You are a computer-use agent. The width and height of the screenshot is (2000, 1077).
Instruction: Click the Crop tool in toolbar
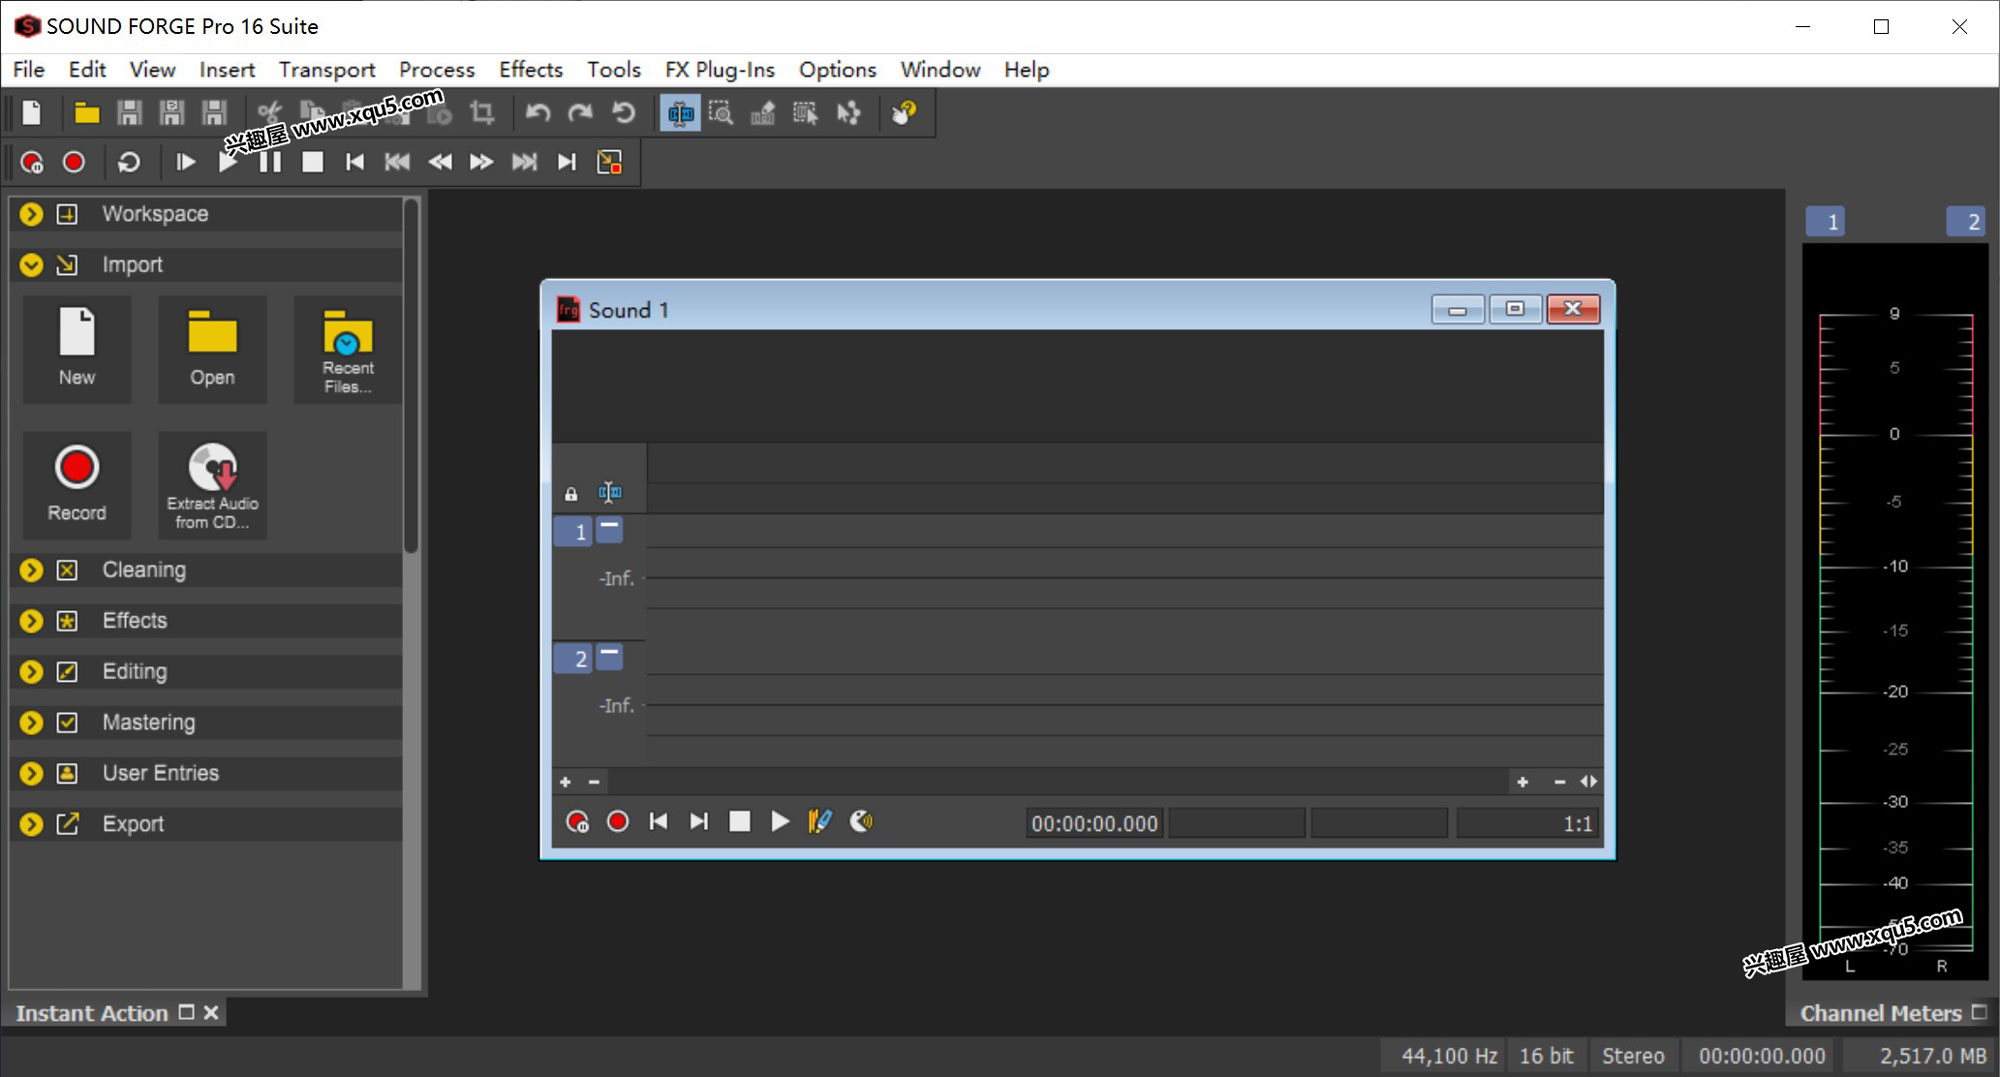point(483,113)
